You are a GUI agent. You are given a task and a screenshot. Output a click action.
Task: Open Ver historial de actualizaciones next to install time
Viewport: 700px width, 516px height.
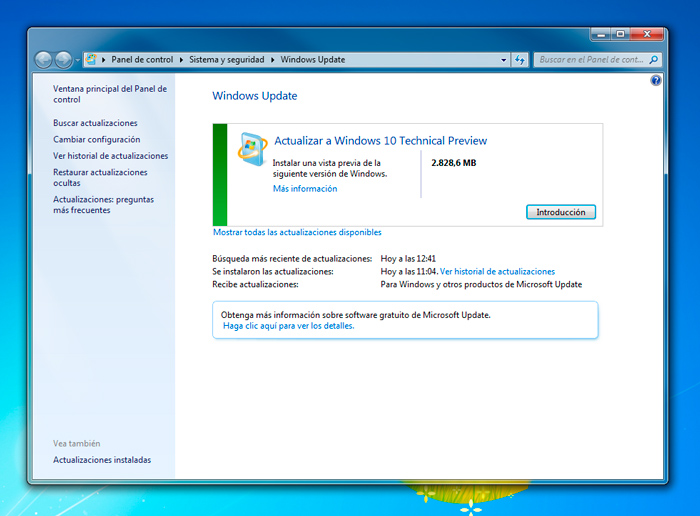tap(497, 271)
